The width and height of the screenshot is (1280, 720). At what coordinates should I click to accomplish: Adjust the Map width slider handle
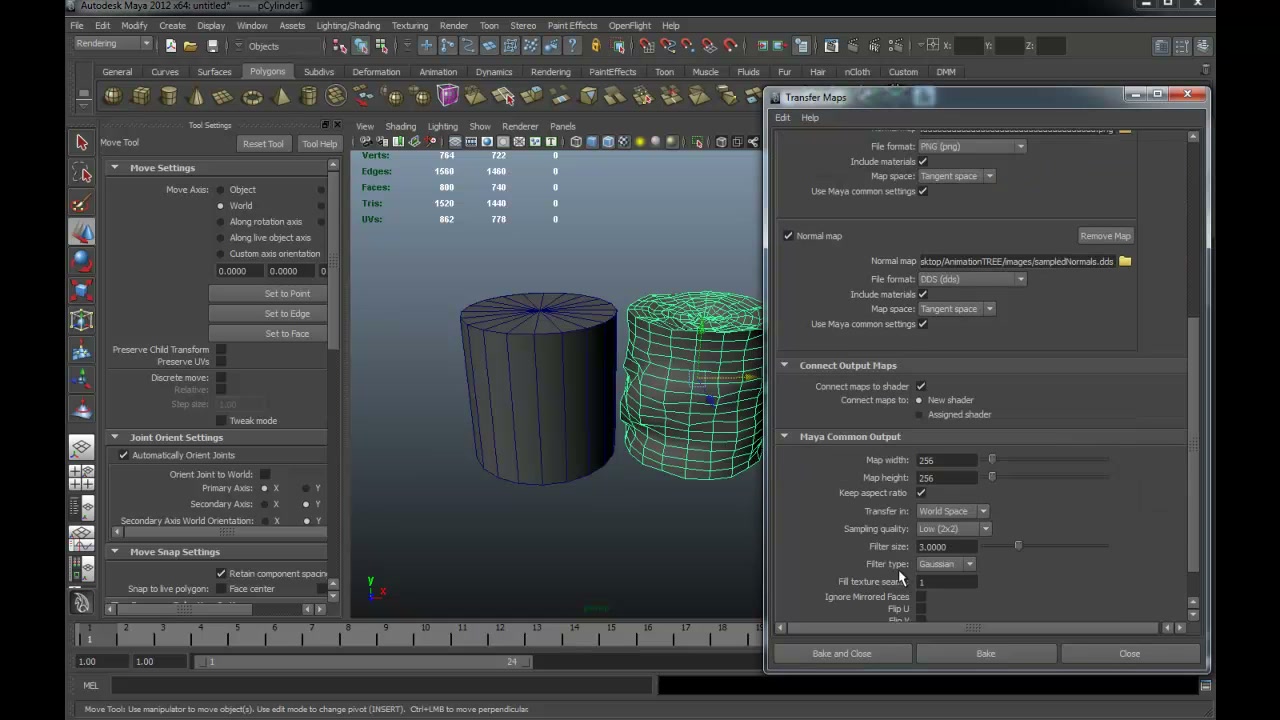pos(992,460)
